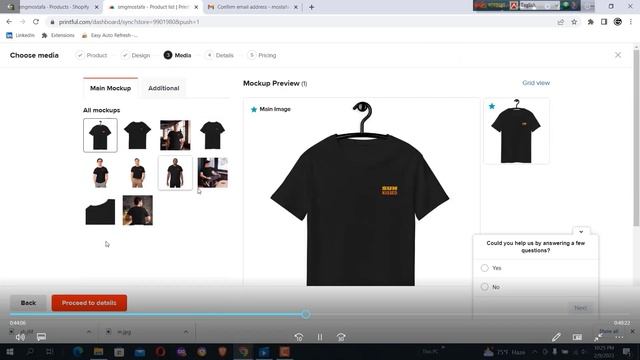Screen dimensions: 640x360
Task: Open the video edit pencil tool
Action: click(x=556, y=337)
